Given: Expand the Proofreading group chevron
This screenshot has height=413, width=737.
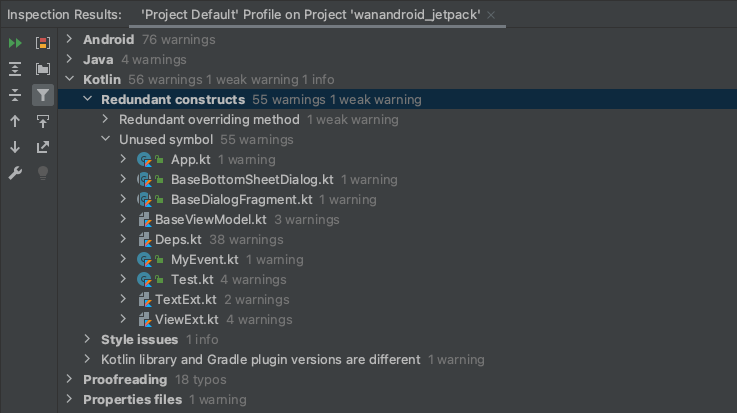Looking at the screenshot, I should (x=70, y=379).
